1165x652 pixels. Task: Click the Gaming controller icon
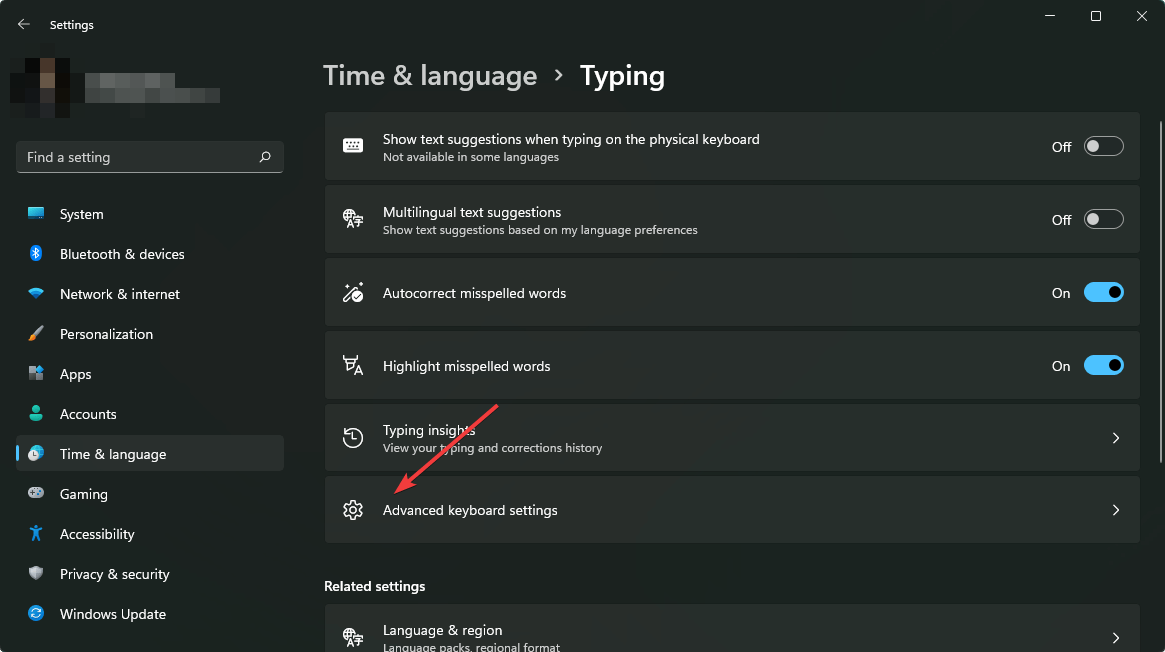point(36,493)
